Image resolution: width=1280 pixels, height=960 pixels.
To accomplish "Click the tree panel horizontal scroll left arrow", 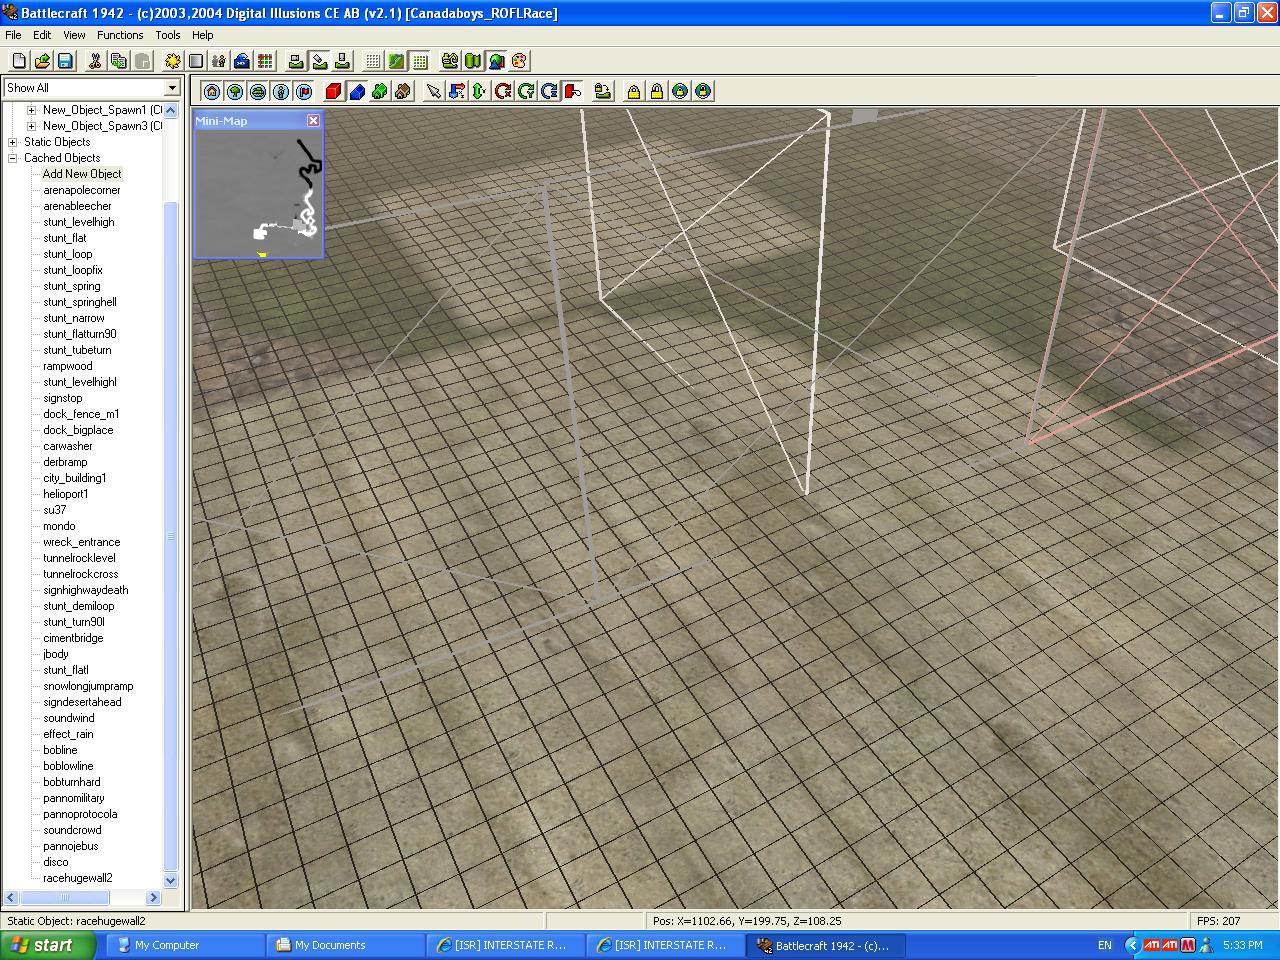I will point(12,898).
